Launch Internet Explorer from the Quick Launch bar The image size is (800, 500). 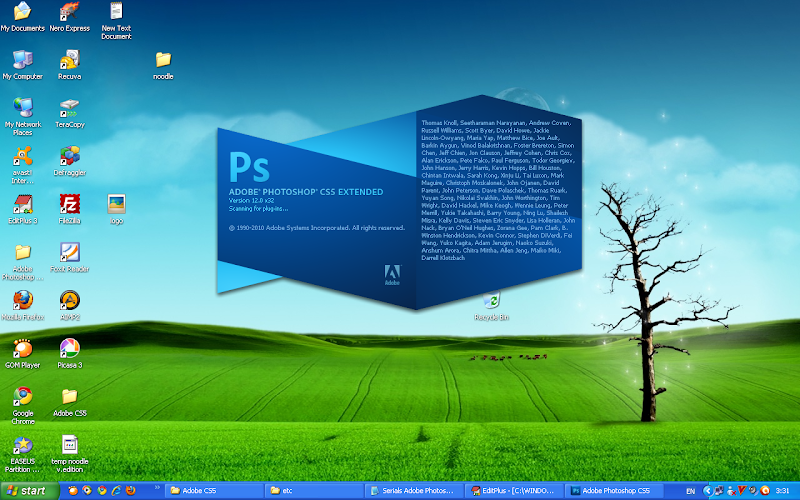tap(116, 490)
